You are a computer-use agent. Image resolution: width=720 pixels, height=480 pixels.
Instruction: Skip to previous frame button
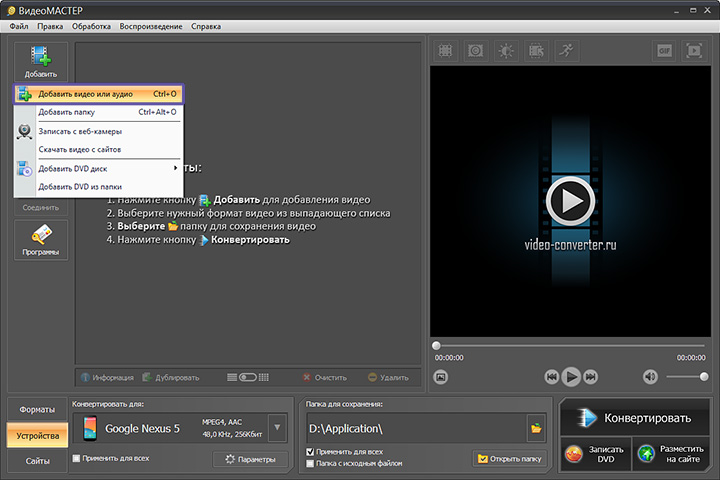(x=551, y=377)
